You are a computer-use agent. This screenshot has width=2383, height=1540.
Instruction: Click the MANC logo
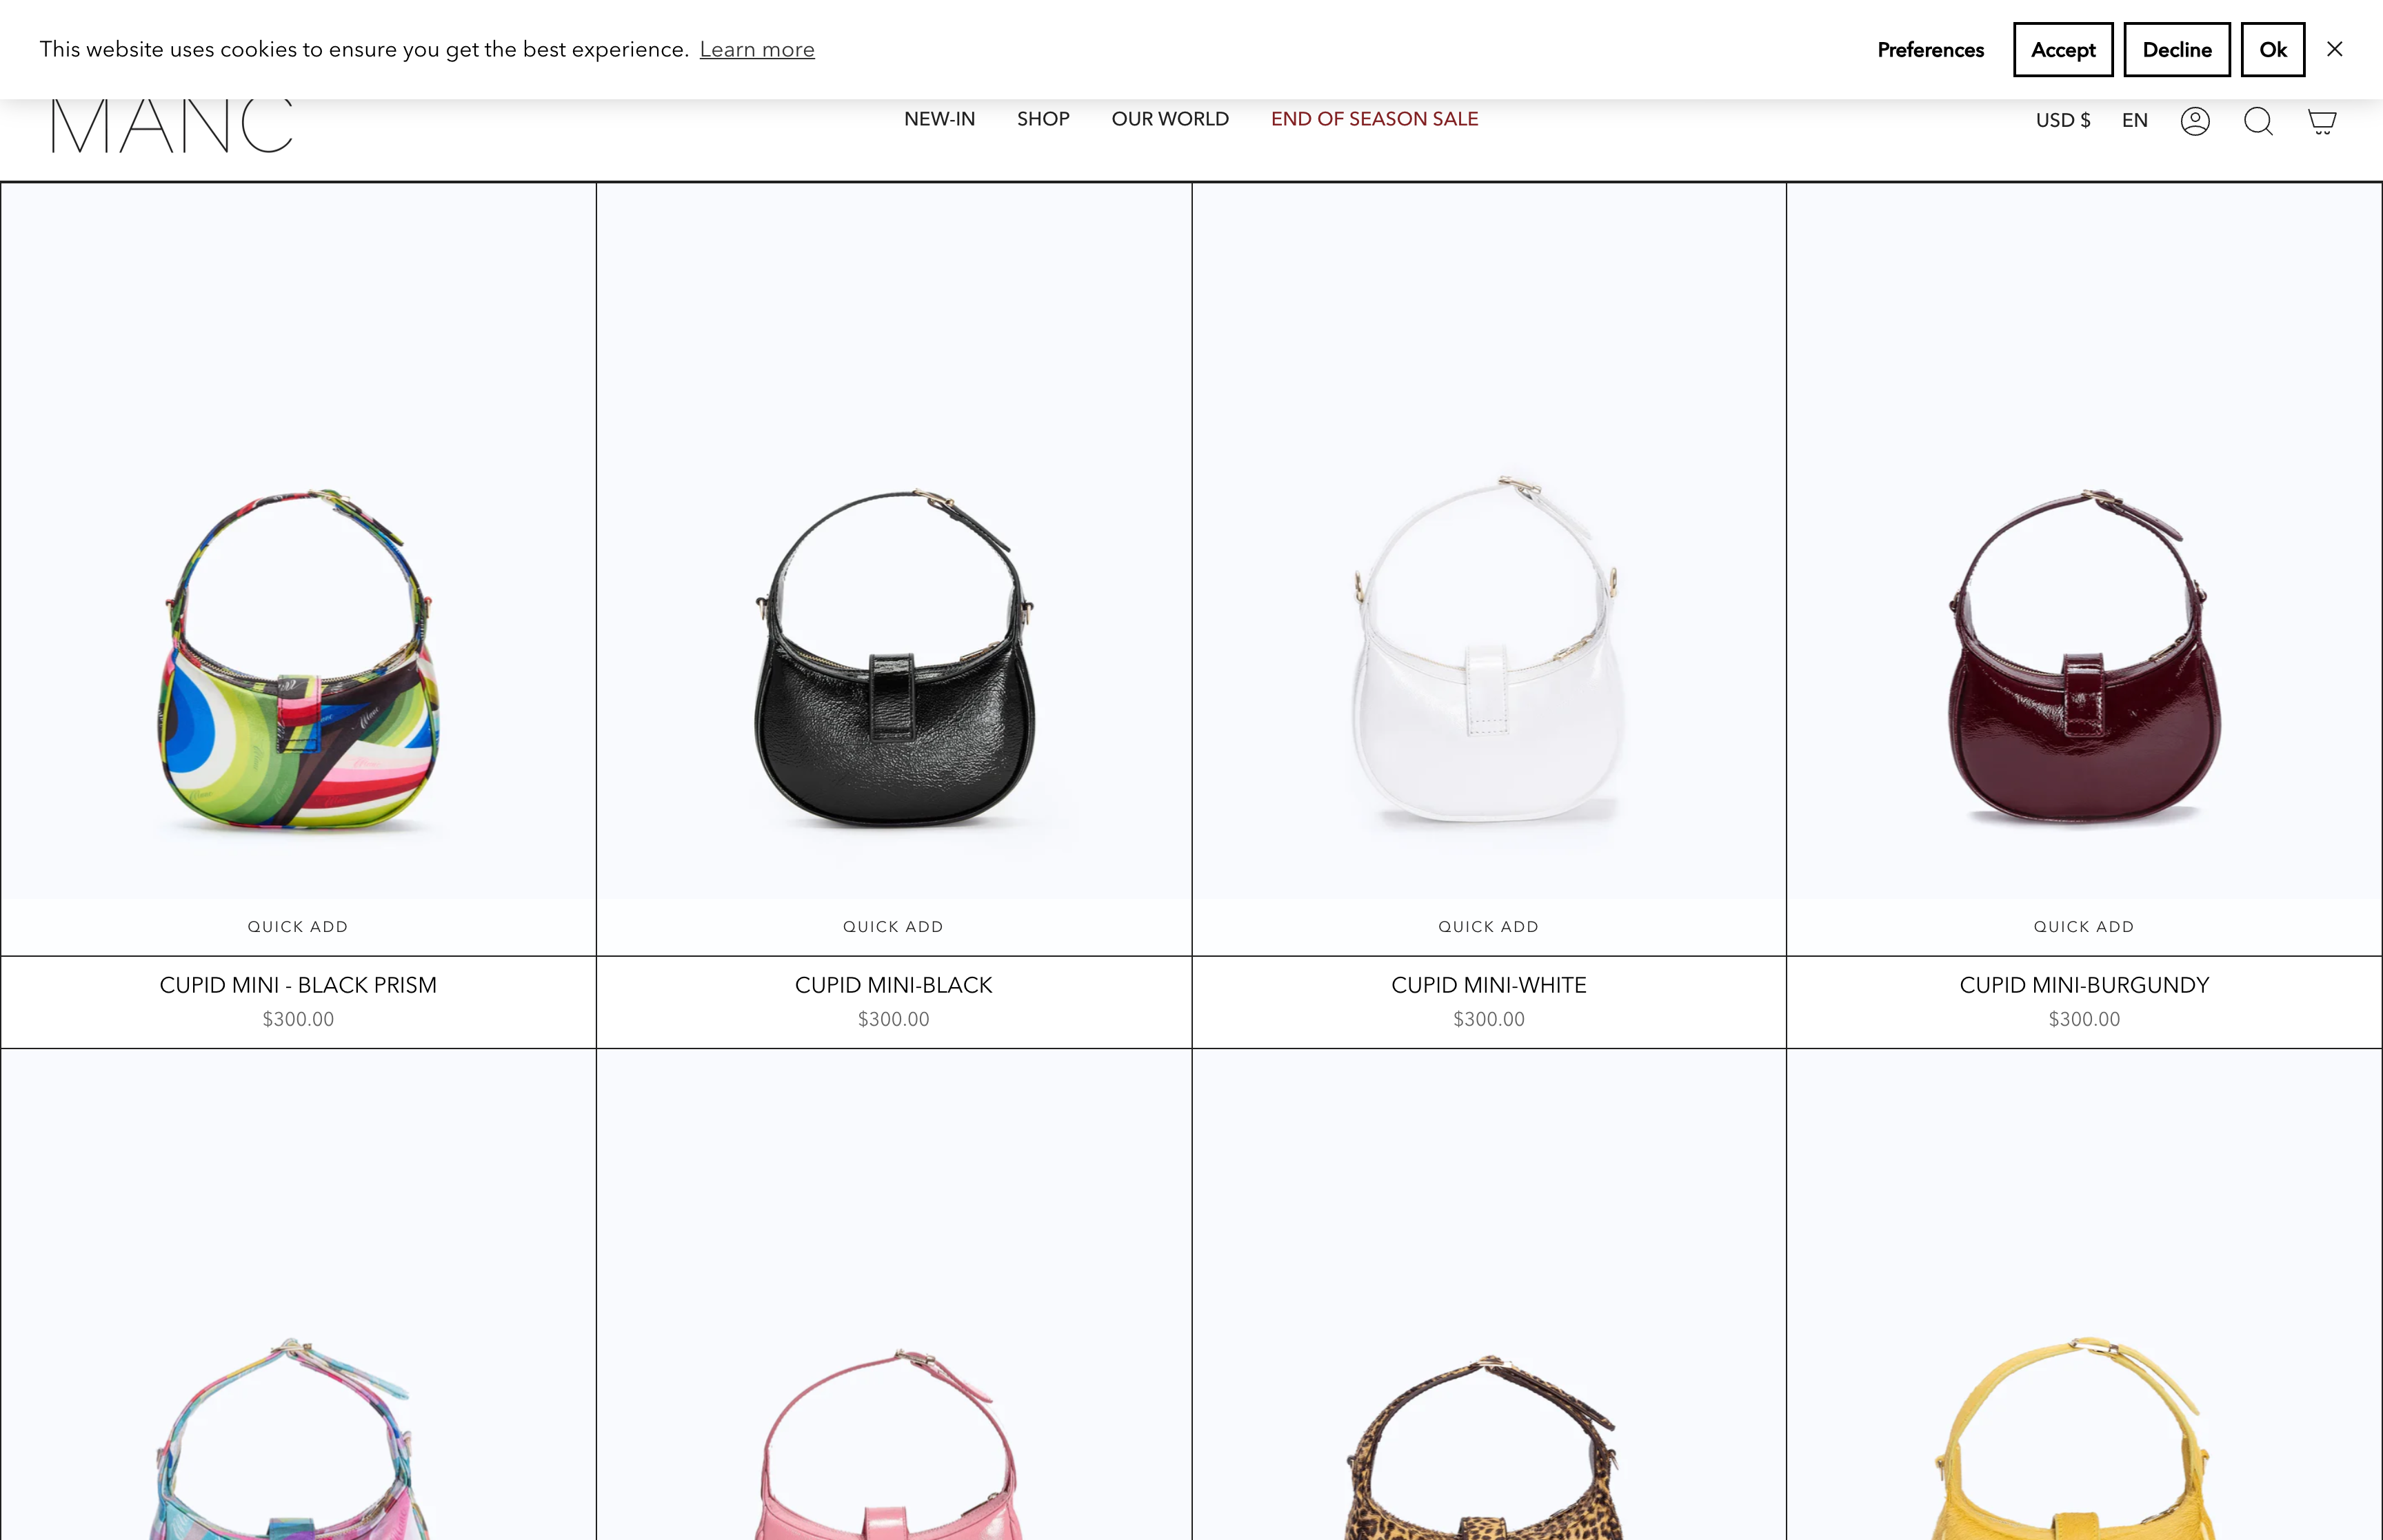coord(172,126)
